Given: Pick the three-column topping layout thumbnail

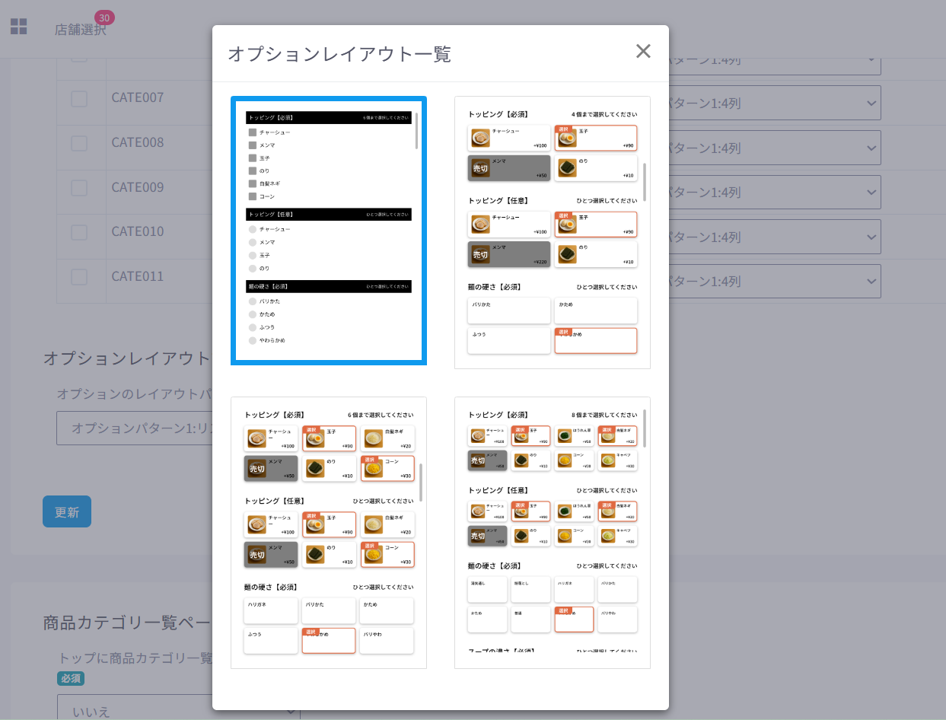Looking at the screenshot, I should 328,532.
